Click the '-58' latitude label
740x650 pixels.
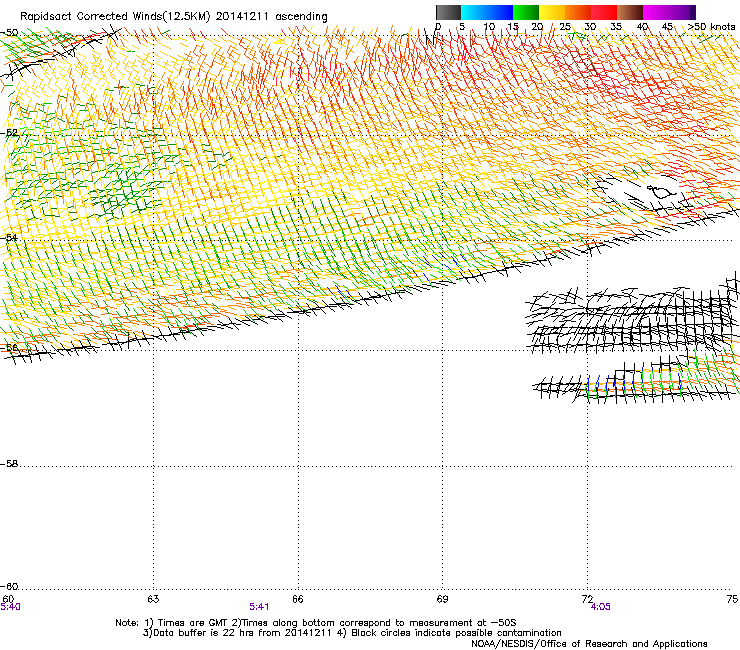(x=9, y=464)
